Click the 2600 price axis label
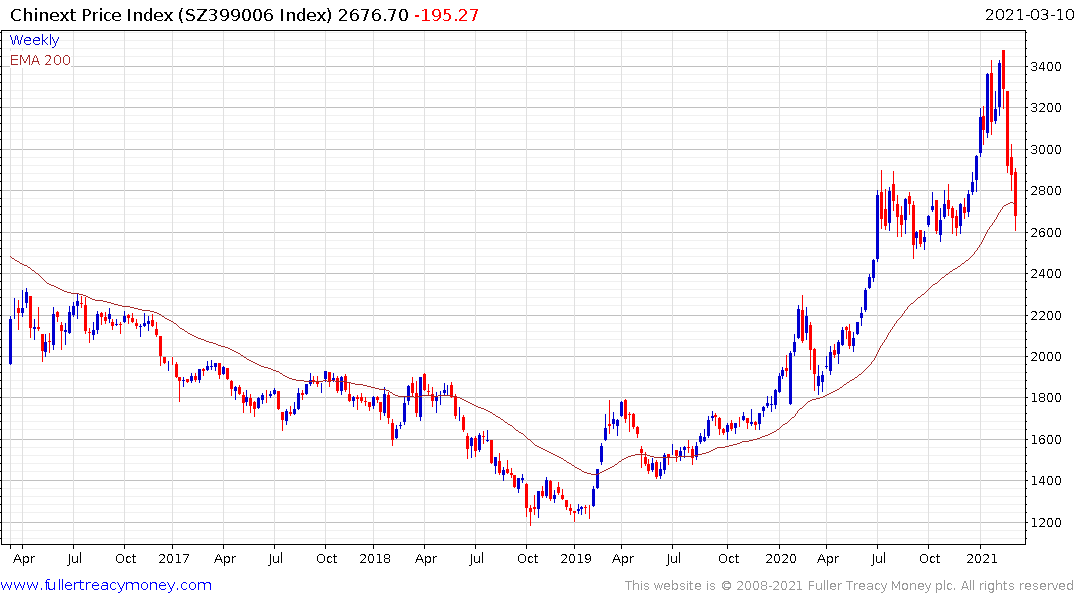The height and width of the screenshot is (600, 1075). point(1046,232)
